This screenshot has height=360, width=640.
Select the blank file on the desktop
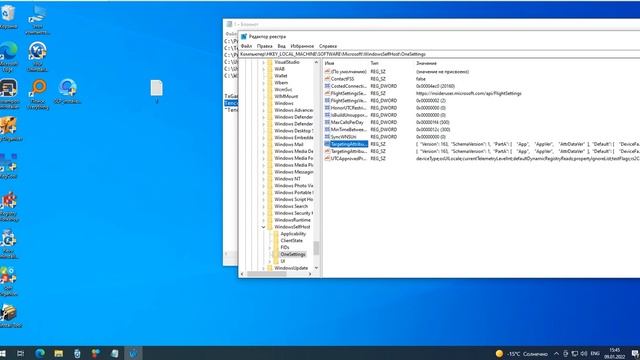156,91
